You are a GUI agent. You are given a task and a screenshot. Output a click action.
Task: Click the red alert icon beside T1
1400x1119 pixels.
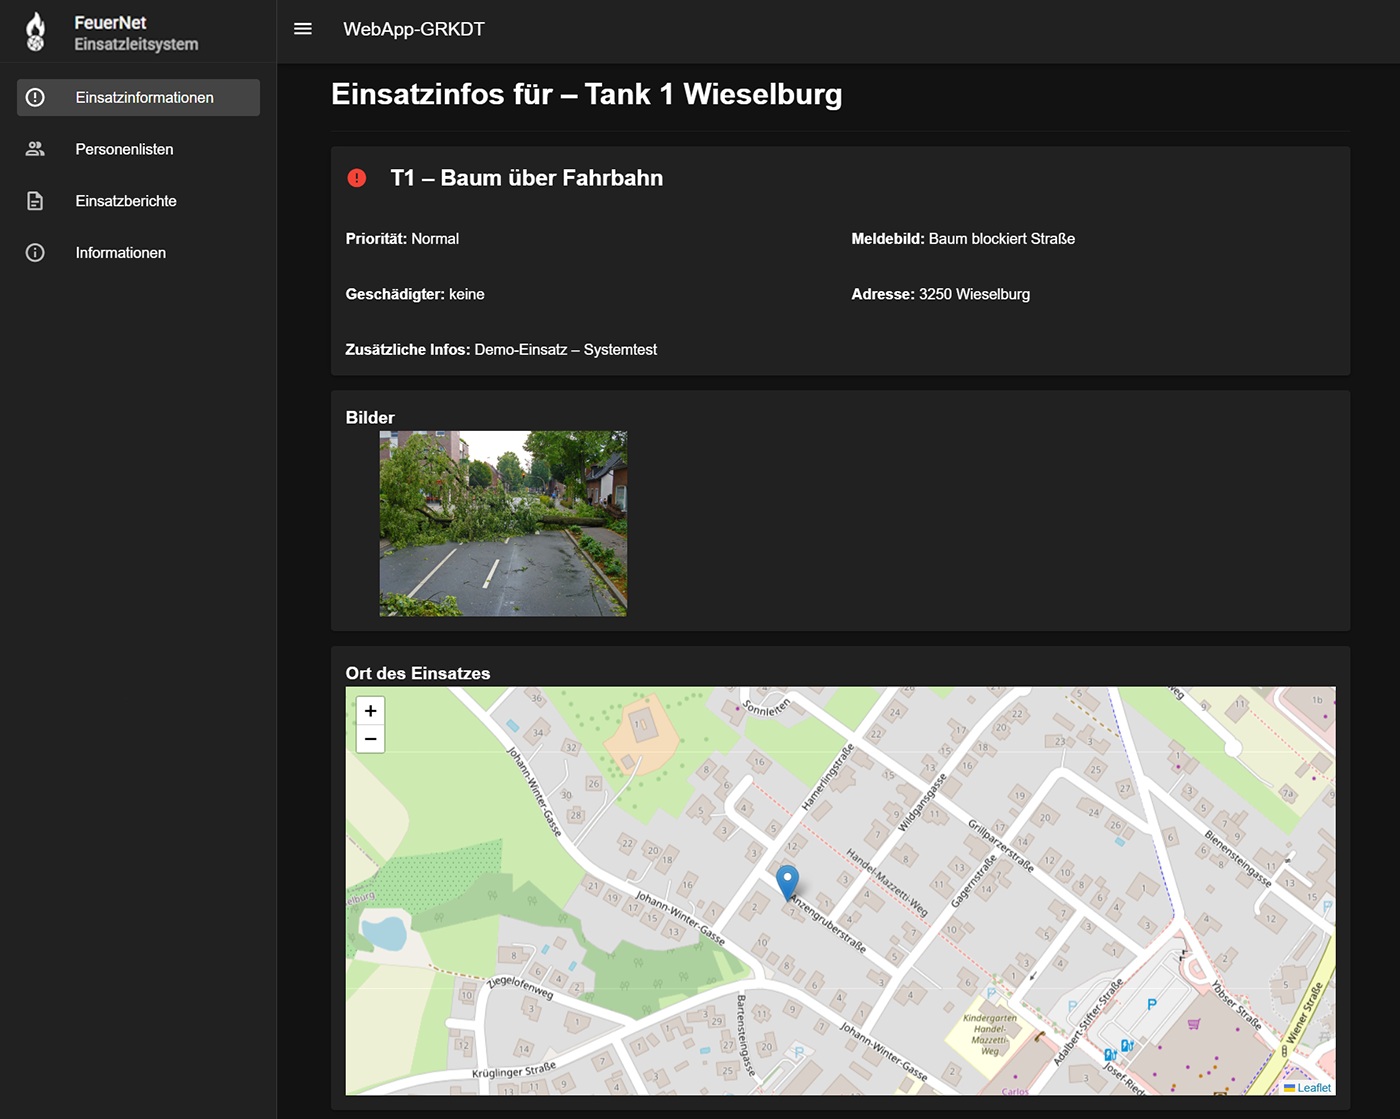pos(357,178)
